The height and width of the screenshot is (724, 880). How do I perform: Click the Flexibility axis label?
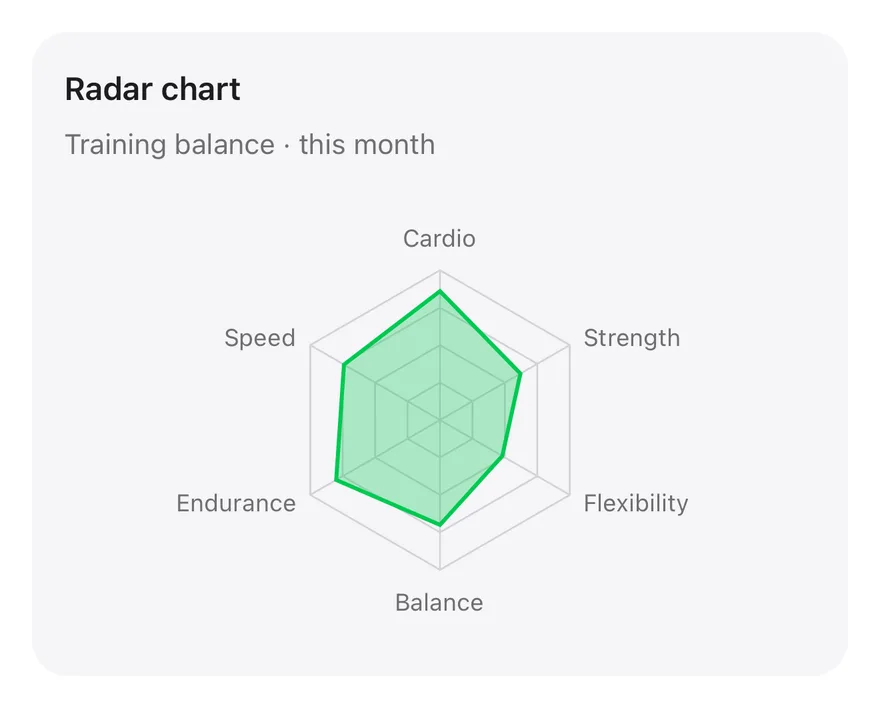pos(635,503)
